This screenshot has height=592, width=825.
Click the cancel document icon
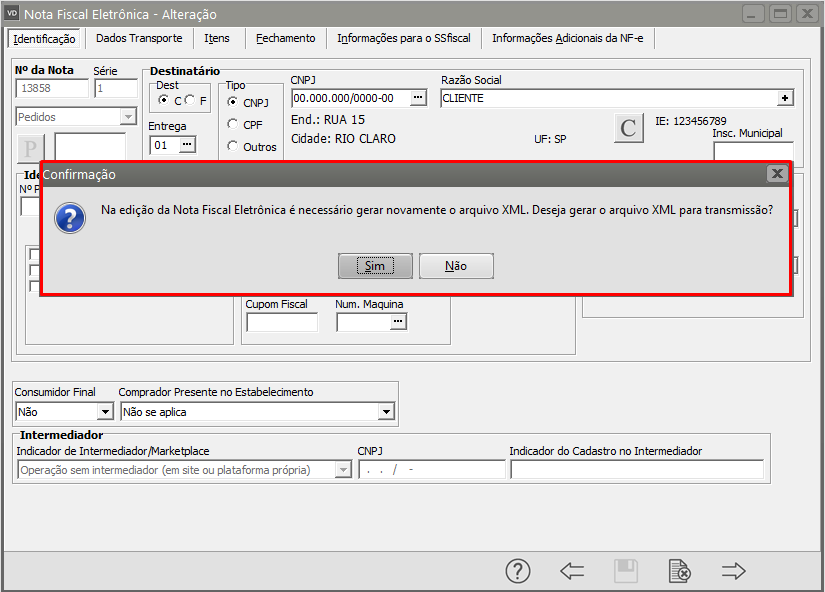(x=680, y=571)
